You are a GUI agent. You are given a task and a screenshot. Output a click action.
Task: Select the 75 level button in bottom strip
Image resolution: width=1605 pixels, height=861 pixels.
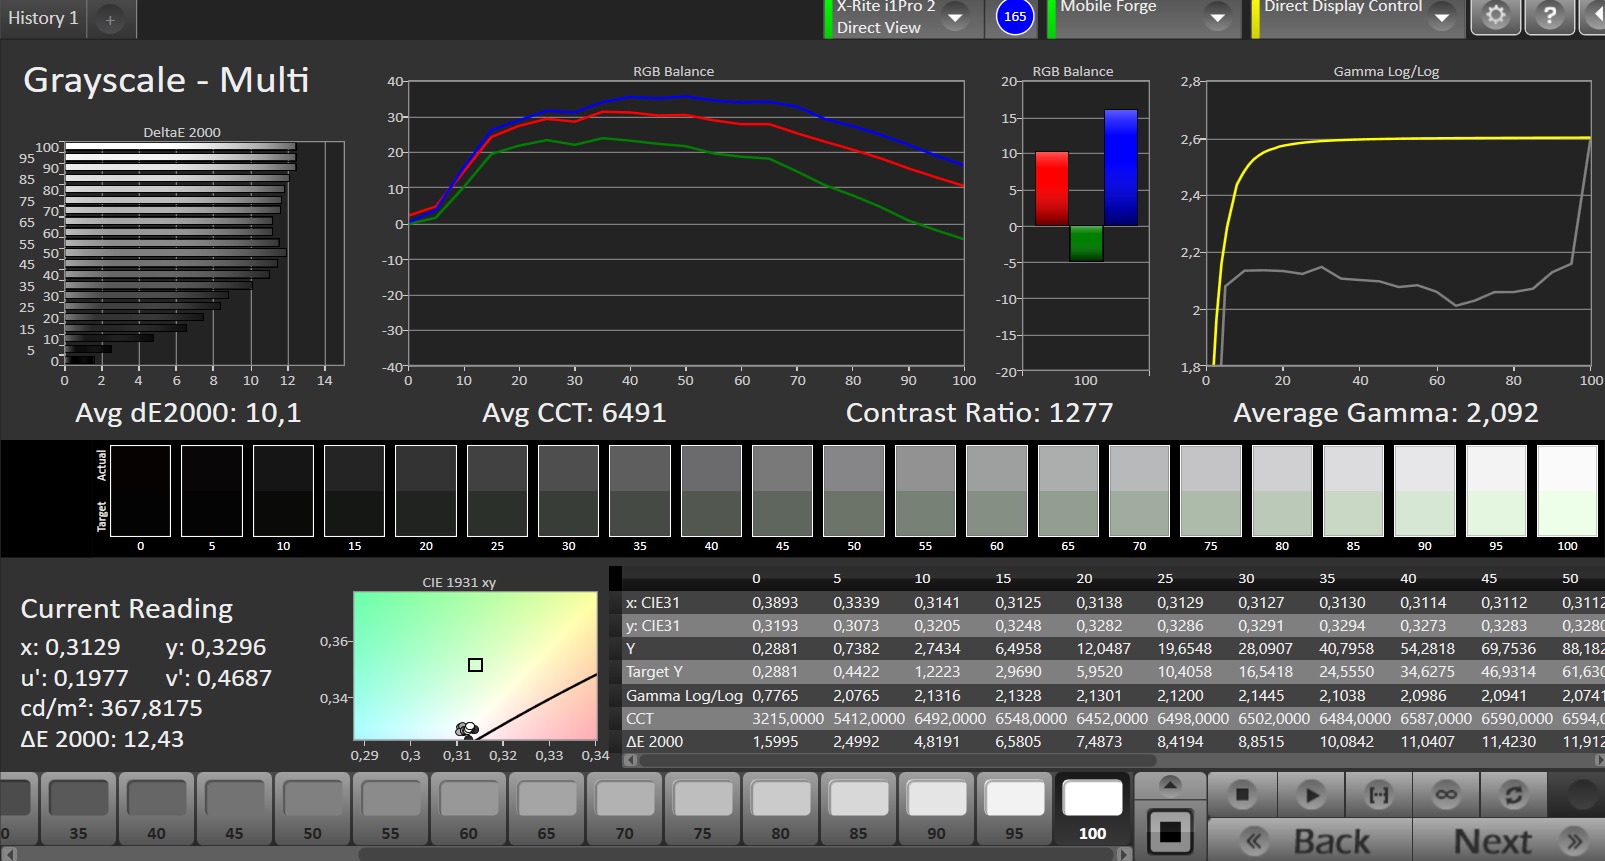pos(702,809)
